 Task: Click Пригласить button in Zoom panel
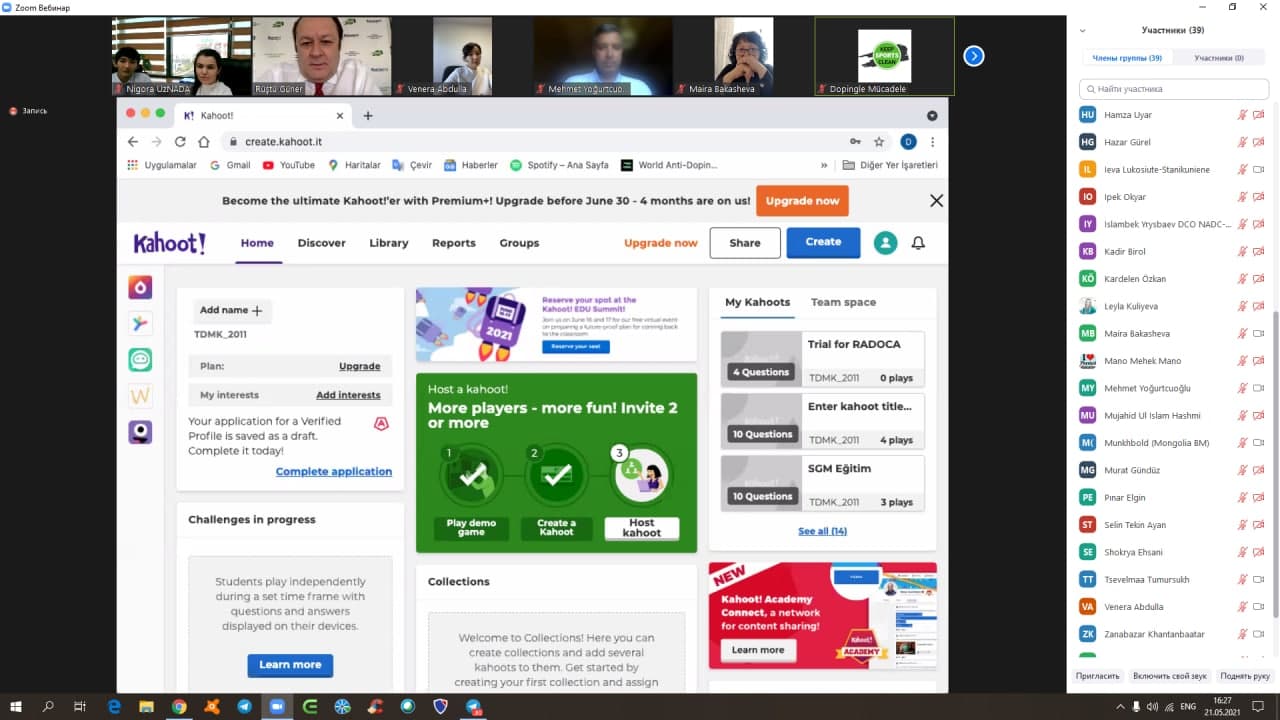(1098, 676)
